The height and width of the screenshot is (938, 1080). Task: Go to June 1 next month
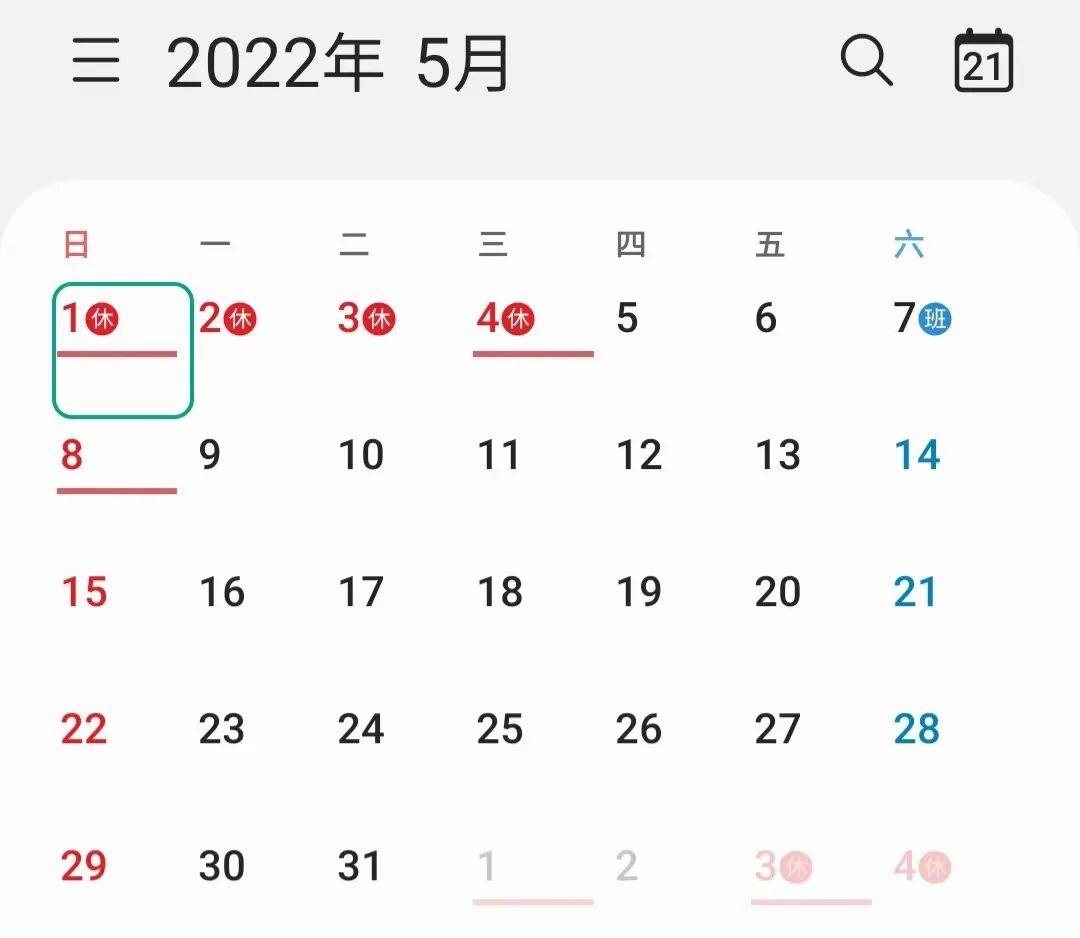(x=487, y=867)
